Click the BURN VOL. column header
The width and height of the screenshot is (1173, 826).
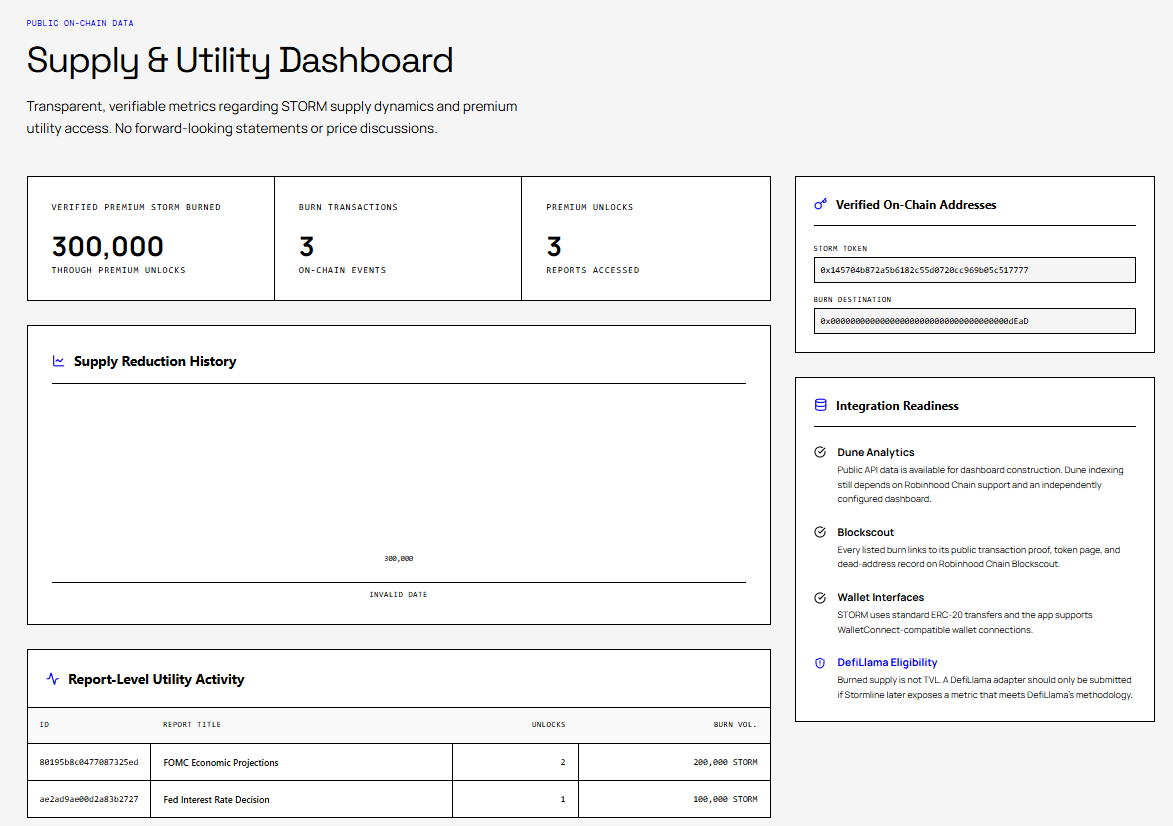coord(735,725)
